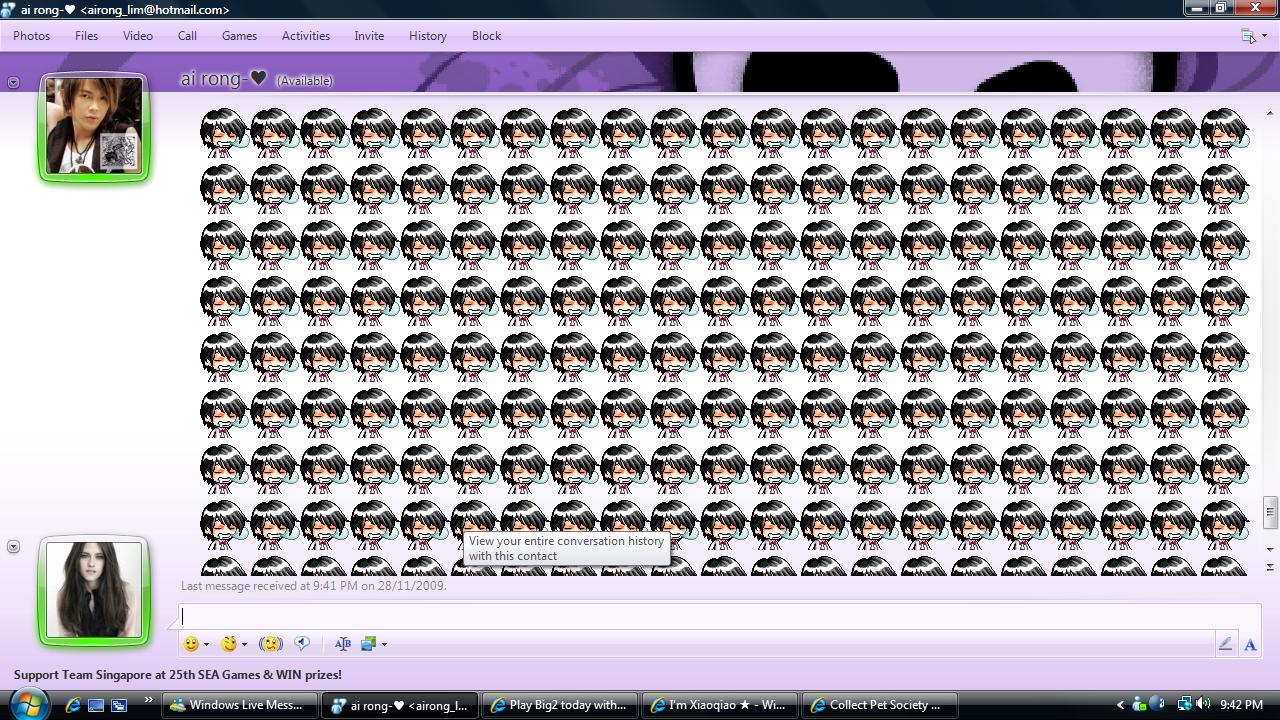Click the (Available) status text
This screenshot has height=720, width=1280.
point(304,81)
